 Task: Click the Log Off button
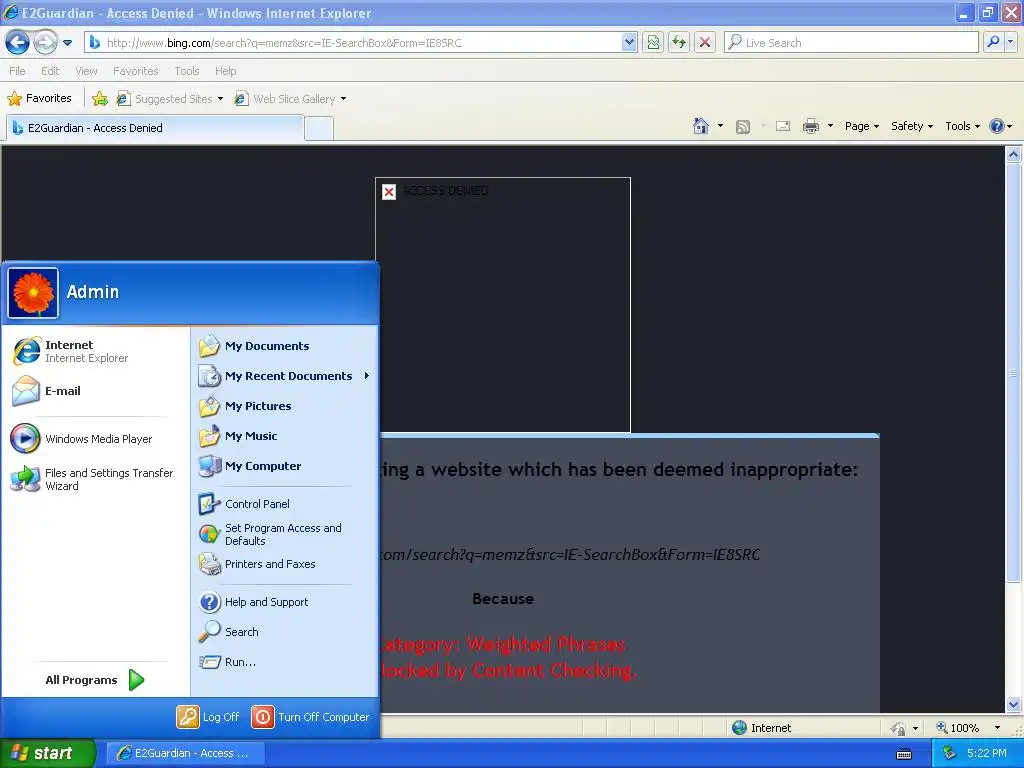click(x=208, y=717)
